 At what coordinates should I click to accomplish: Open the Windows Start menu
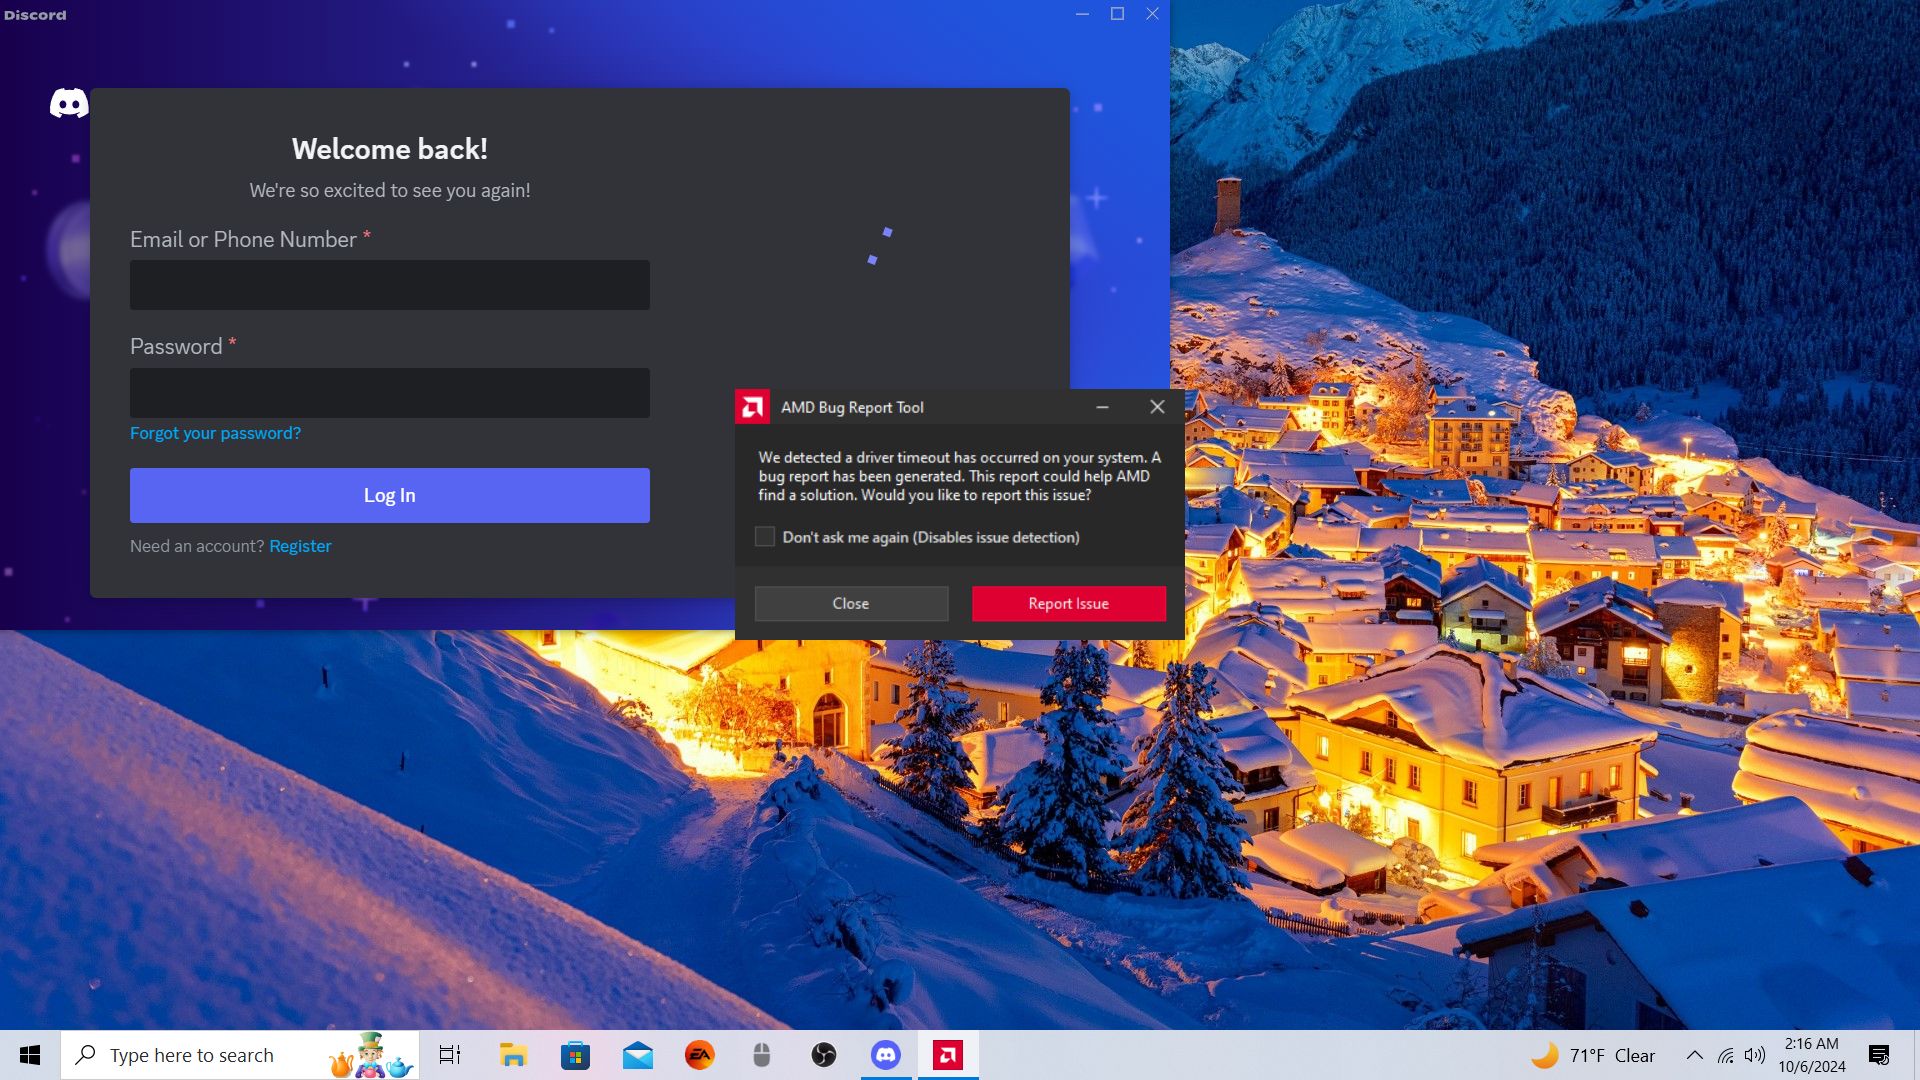tap(30, 1055)
